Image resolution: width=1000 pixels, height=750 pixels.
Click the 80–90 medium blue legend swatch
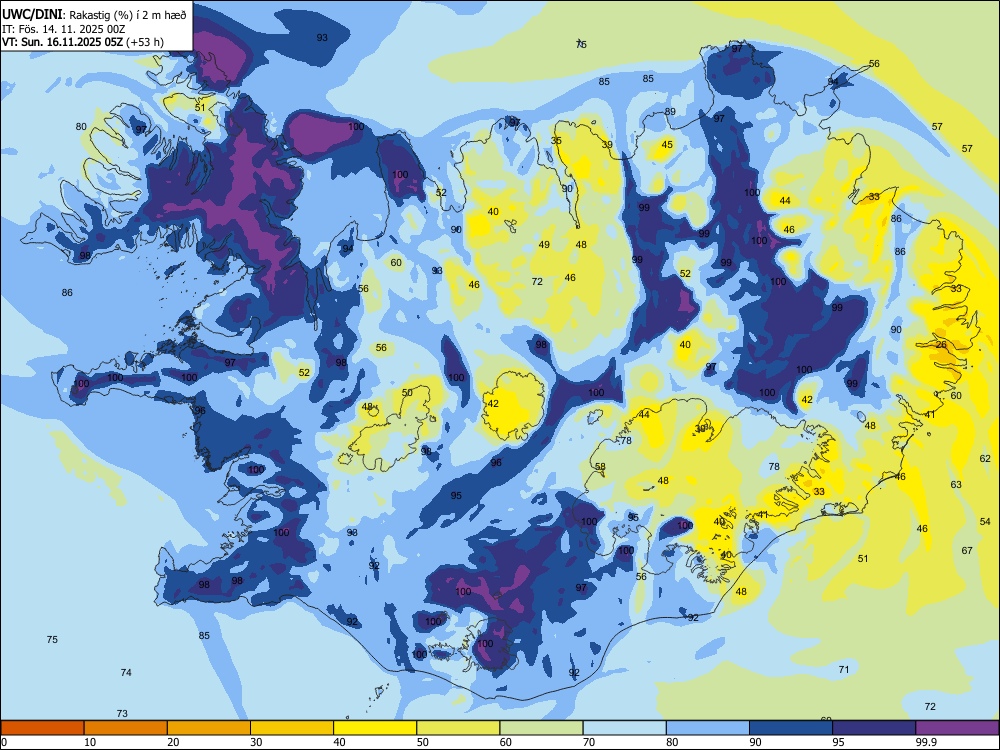(x=707, y=728)
